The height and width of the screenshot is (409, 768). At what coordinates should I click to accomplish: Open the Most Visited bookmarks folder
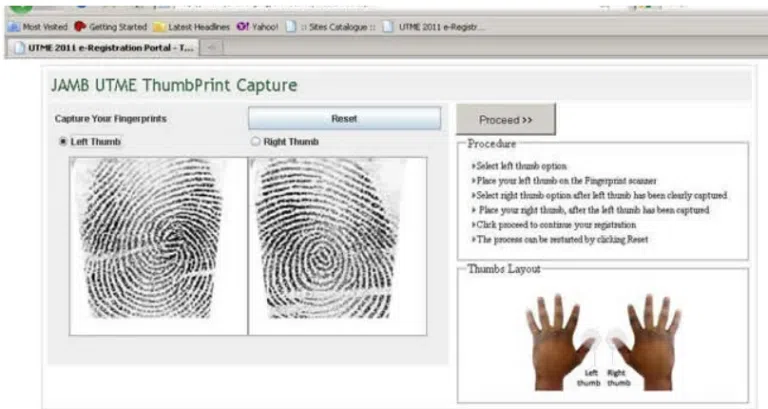point(40,27)
